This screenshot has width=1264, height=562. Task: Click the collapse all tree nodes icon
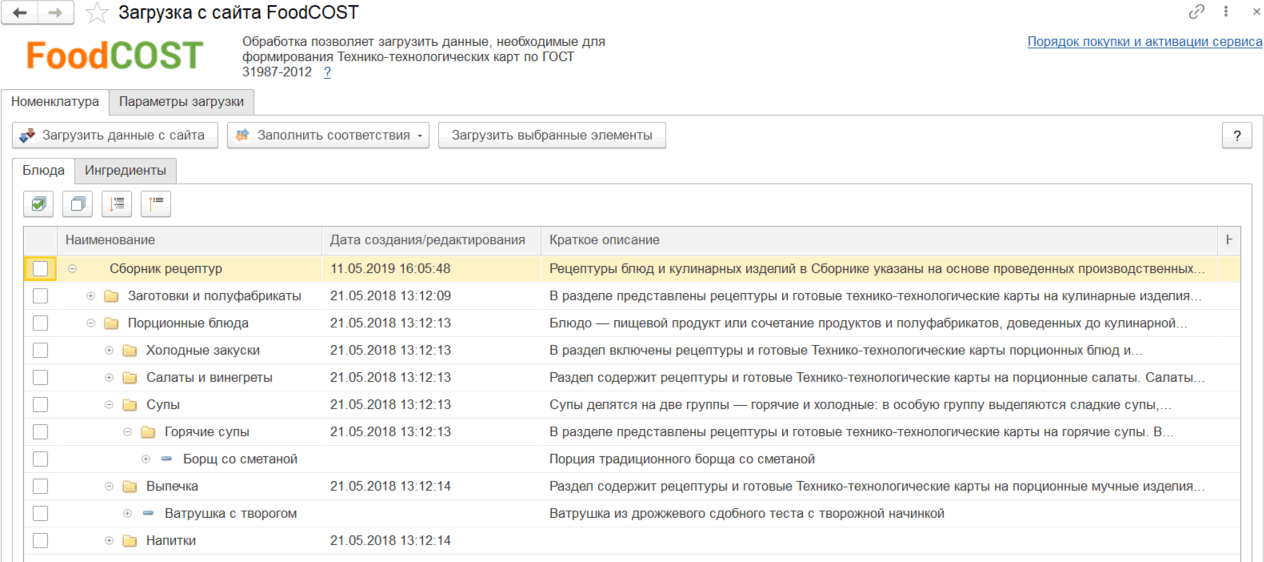[x=155, y=204]
